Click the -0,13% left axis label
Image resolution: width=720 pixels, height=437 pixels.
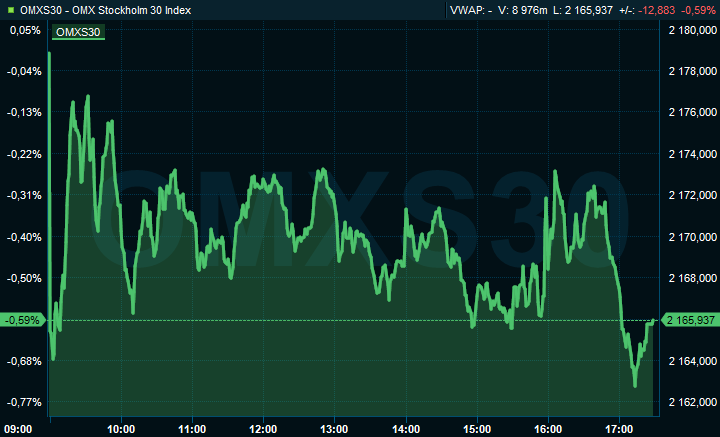pyautogui.click(x=24, y=112)
